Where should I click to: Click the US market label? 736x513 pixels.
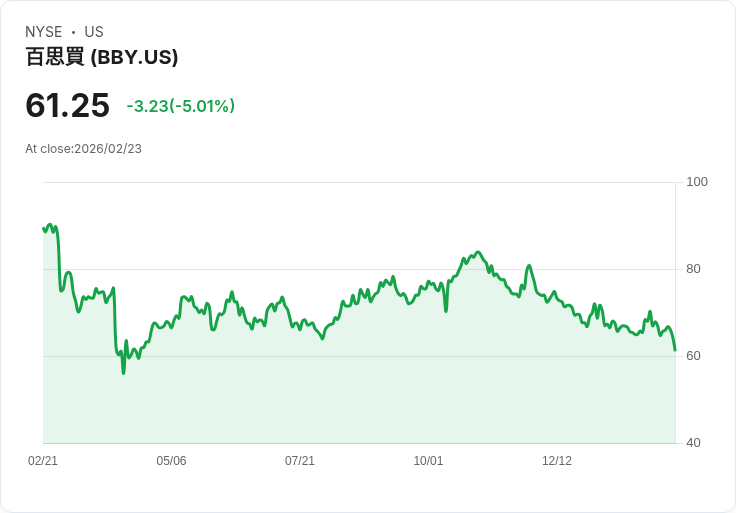[94, 32]
